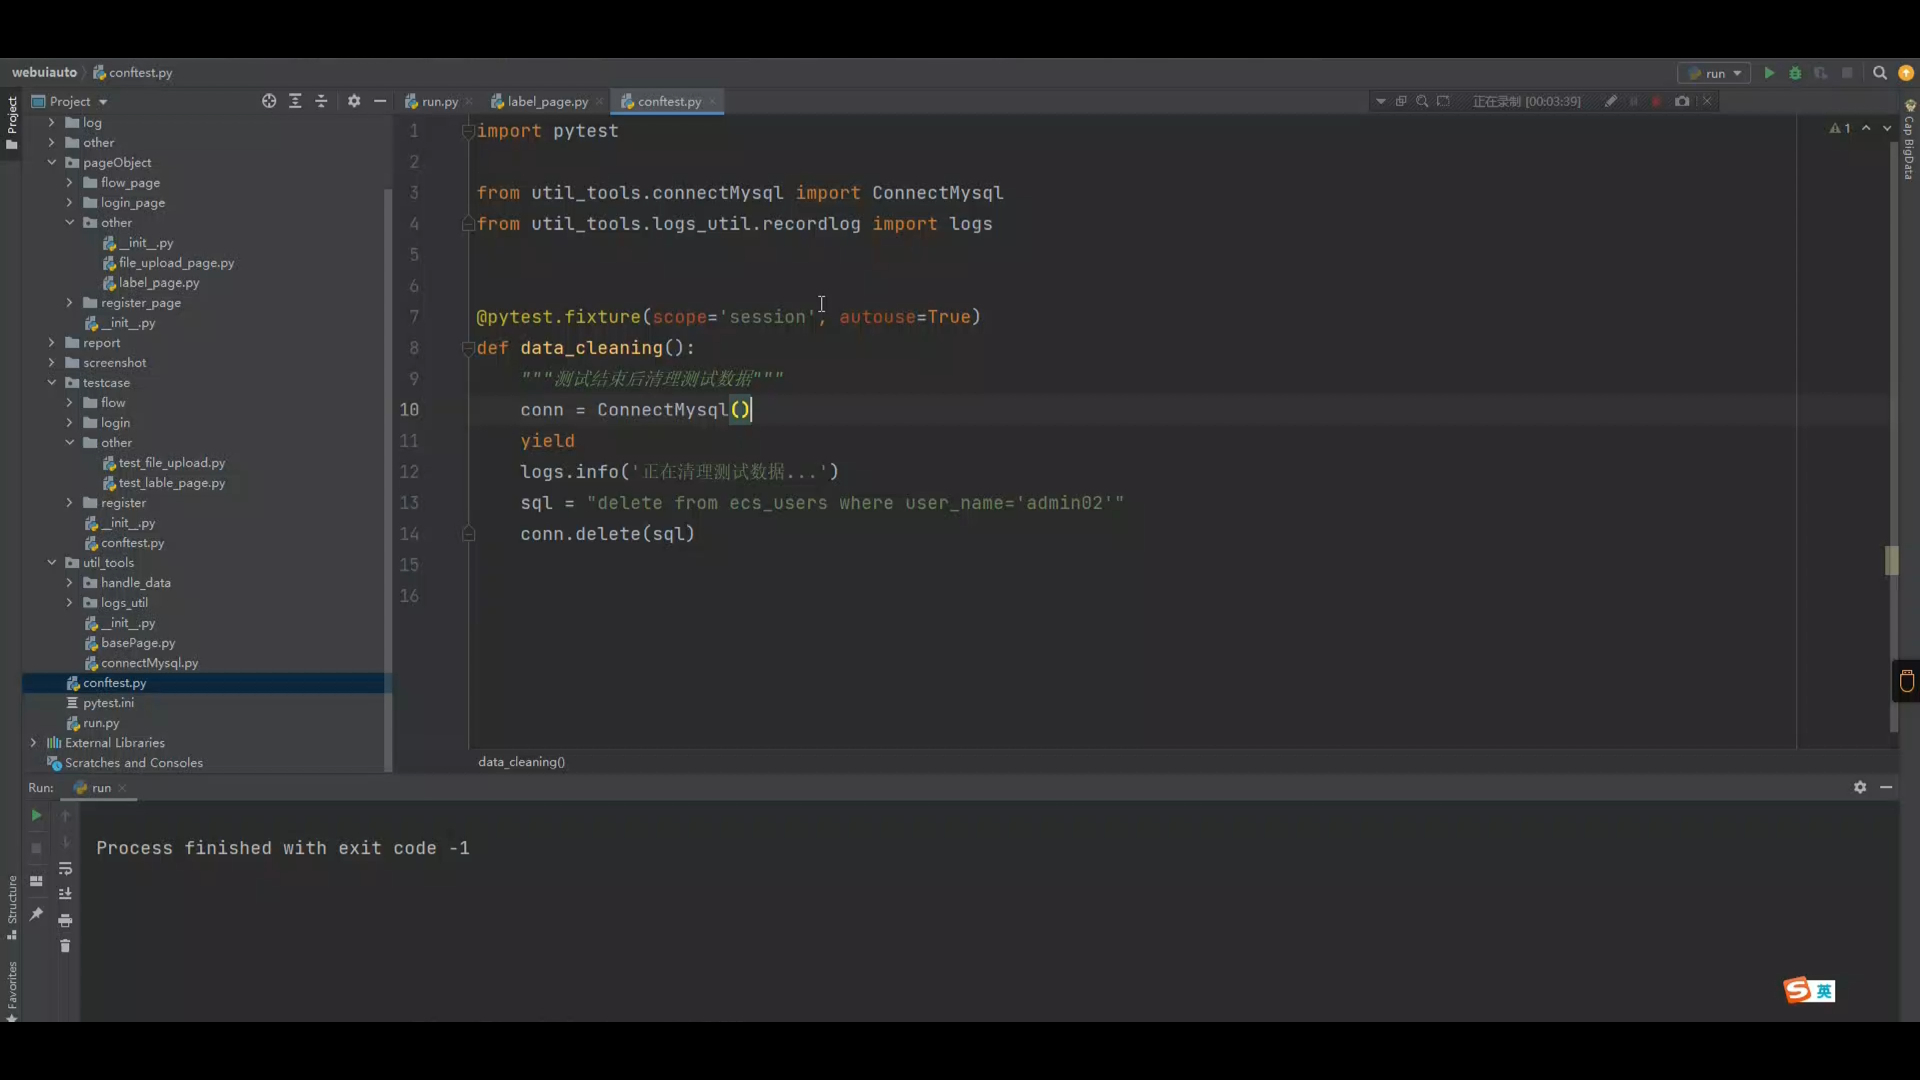Image resolution: width=1920 pixels, height=1080 pixels.
Task: Take screenshot with recorder camera icon
Action: [1682, 101]
